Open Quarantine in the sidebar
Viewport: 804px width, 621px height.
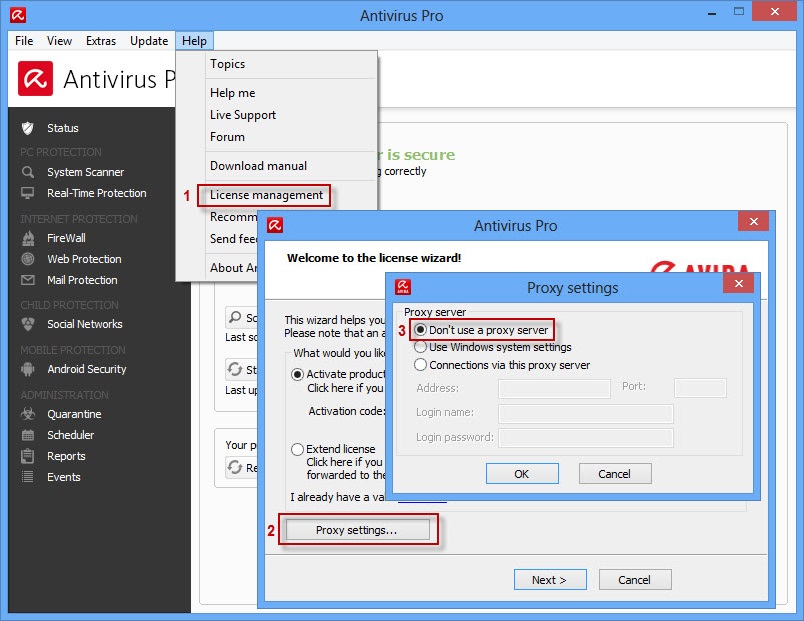74,414
